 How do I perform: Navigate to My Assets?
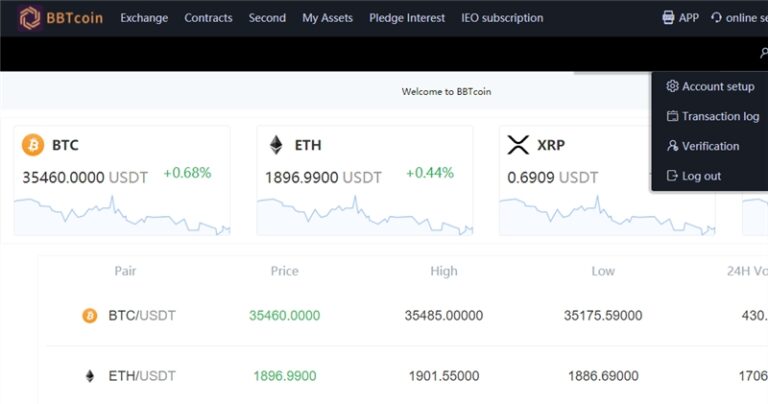tap(327, 18)
